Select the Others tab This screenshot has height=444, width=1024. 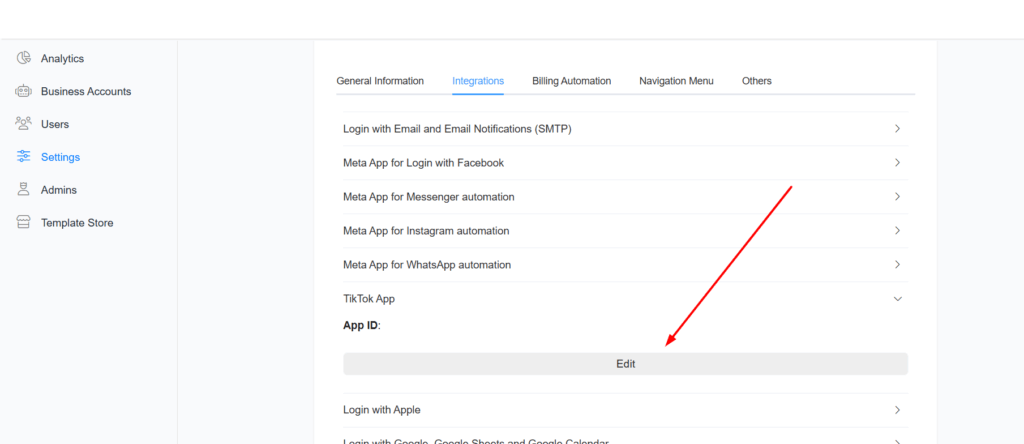[x=756, y=81]
